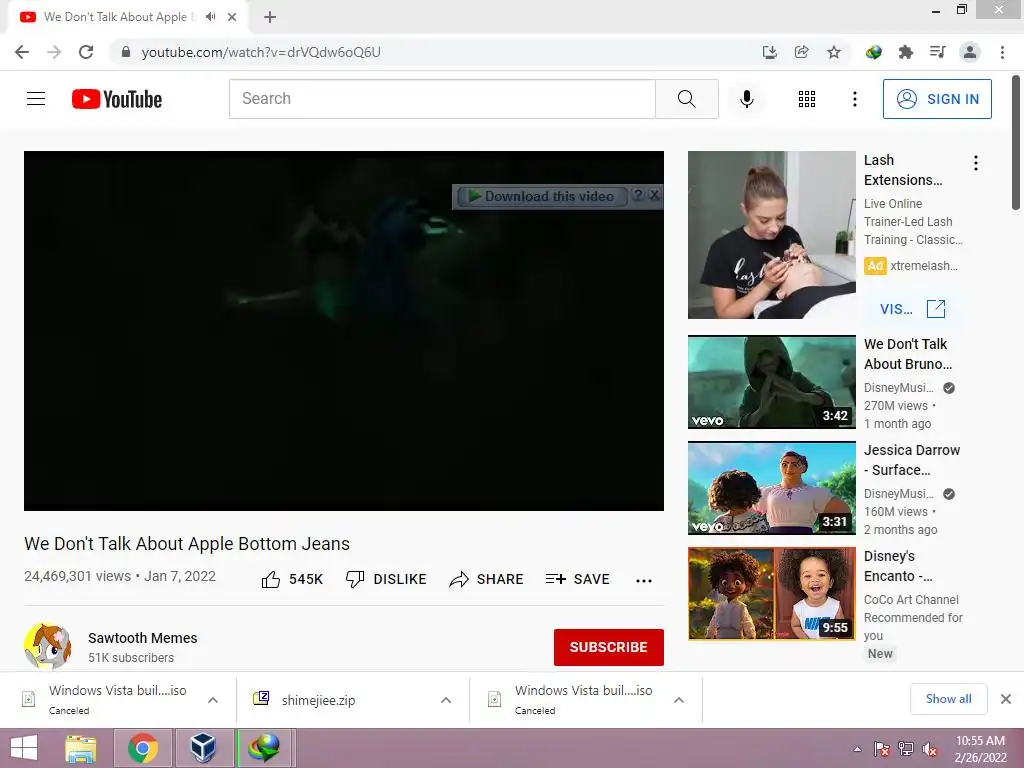Open Sawtooth Memes channel name link
Viewport: 1024px width, 768px height.
click(142, 638)
